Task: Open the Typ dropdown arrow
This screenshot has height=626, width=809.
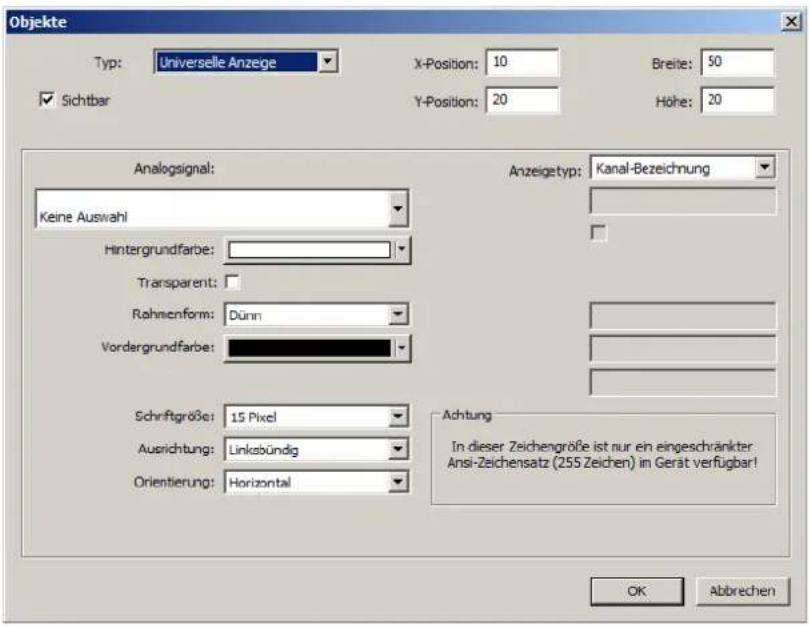Action: [x=328, y=62]
